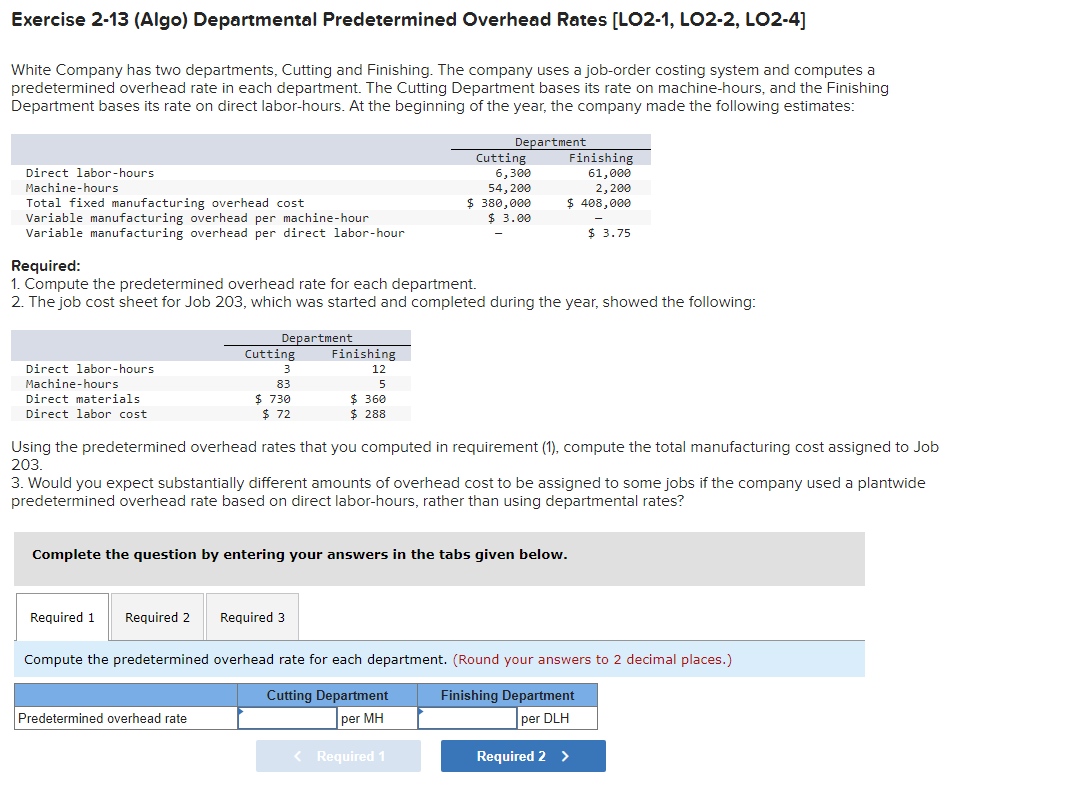Click the per DLH unit label
This screenshot has height=799, width=1065.
(x=545, y=718)
